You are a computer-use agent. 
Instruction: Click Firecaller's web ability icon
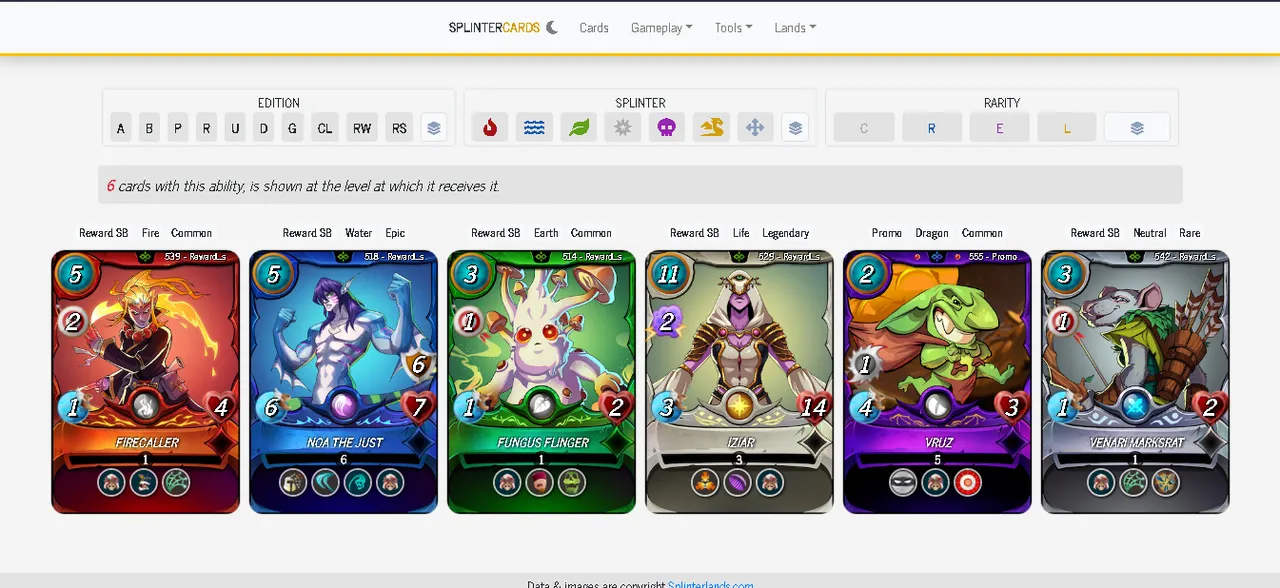click(176, 483)
